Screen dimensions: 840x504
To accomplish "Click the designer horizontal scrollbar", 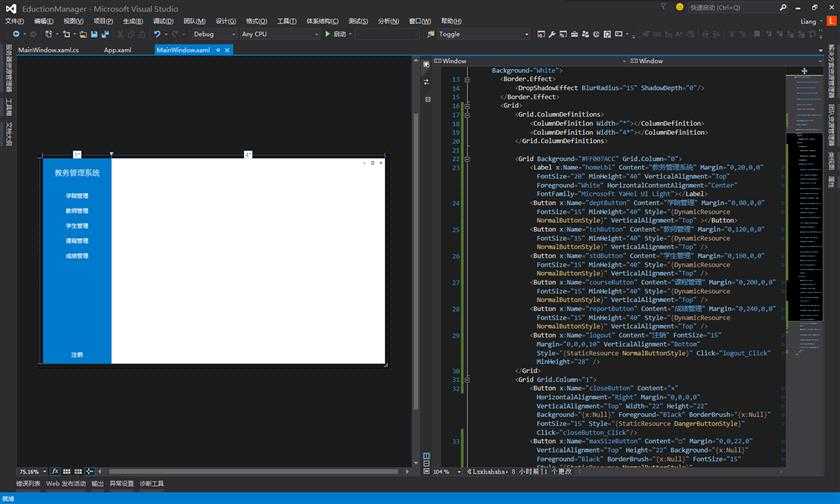I will 253,472.
